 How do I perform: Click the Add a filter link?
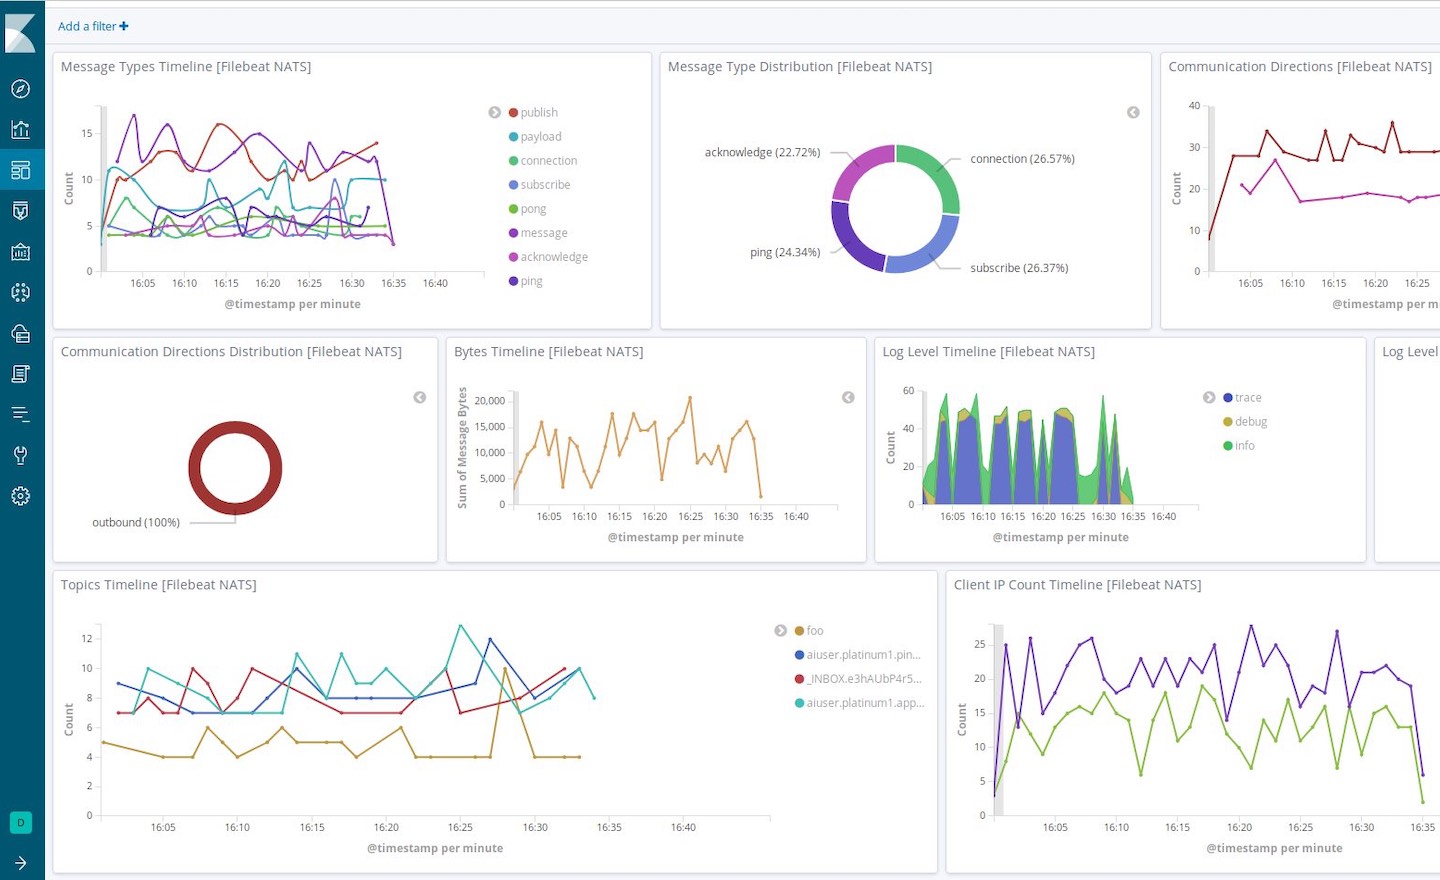[93, 26]
